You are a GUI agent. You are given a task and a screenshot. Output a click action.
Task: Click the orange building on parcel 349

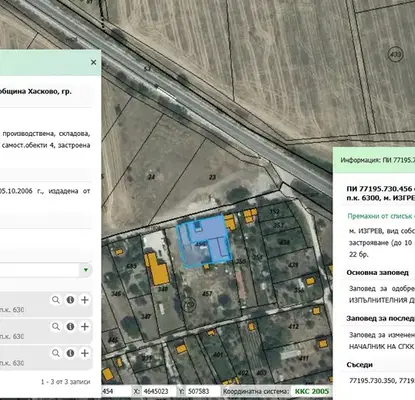(157, 269)
